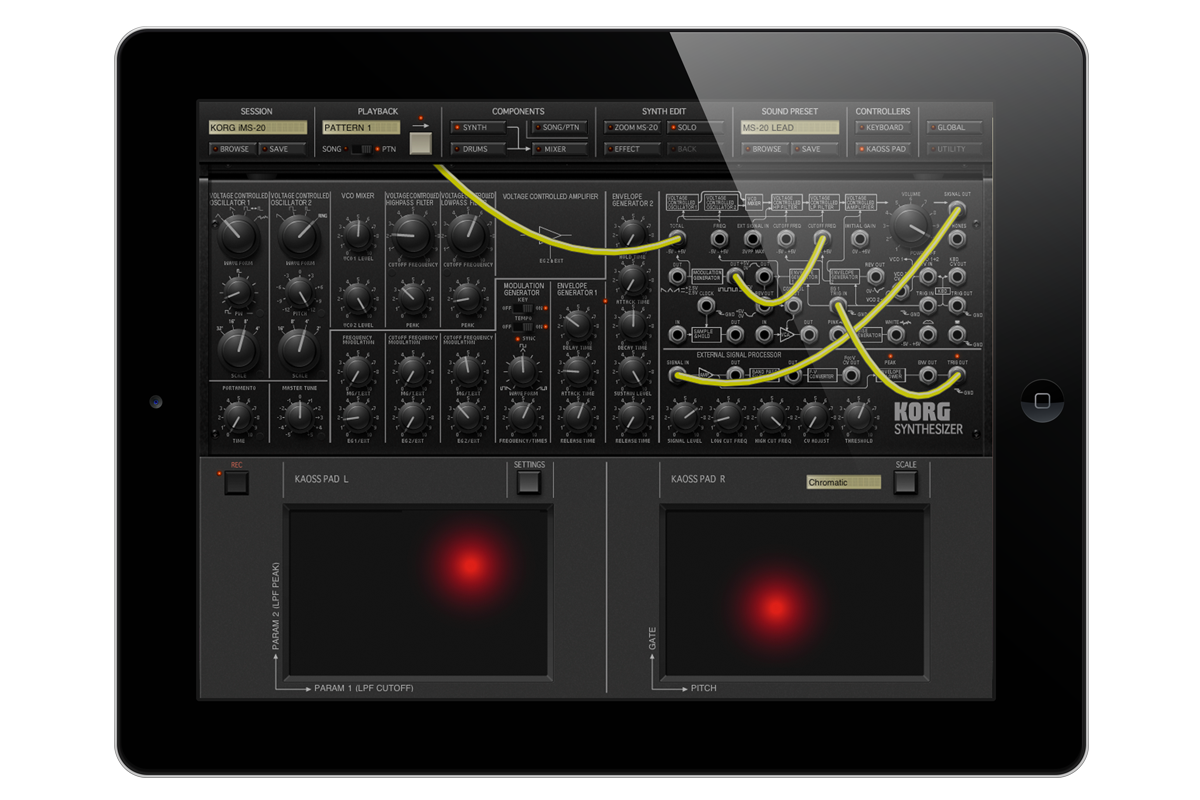
Task: Click the large playback start button
Action: [x=421, y=143]
